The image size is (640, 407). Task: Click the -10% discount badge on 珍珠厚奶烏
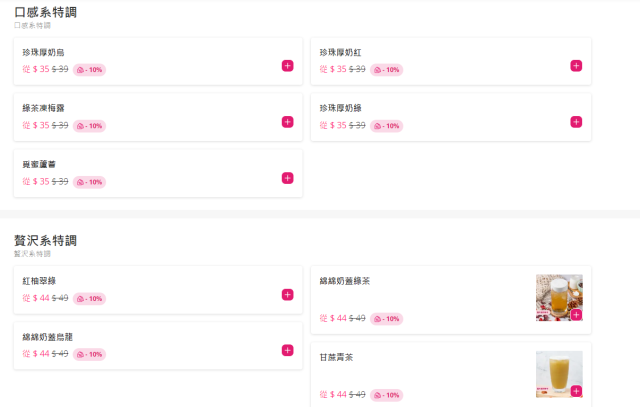click(x=89, y=70)
